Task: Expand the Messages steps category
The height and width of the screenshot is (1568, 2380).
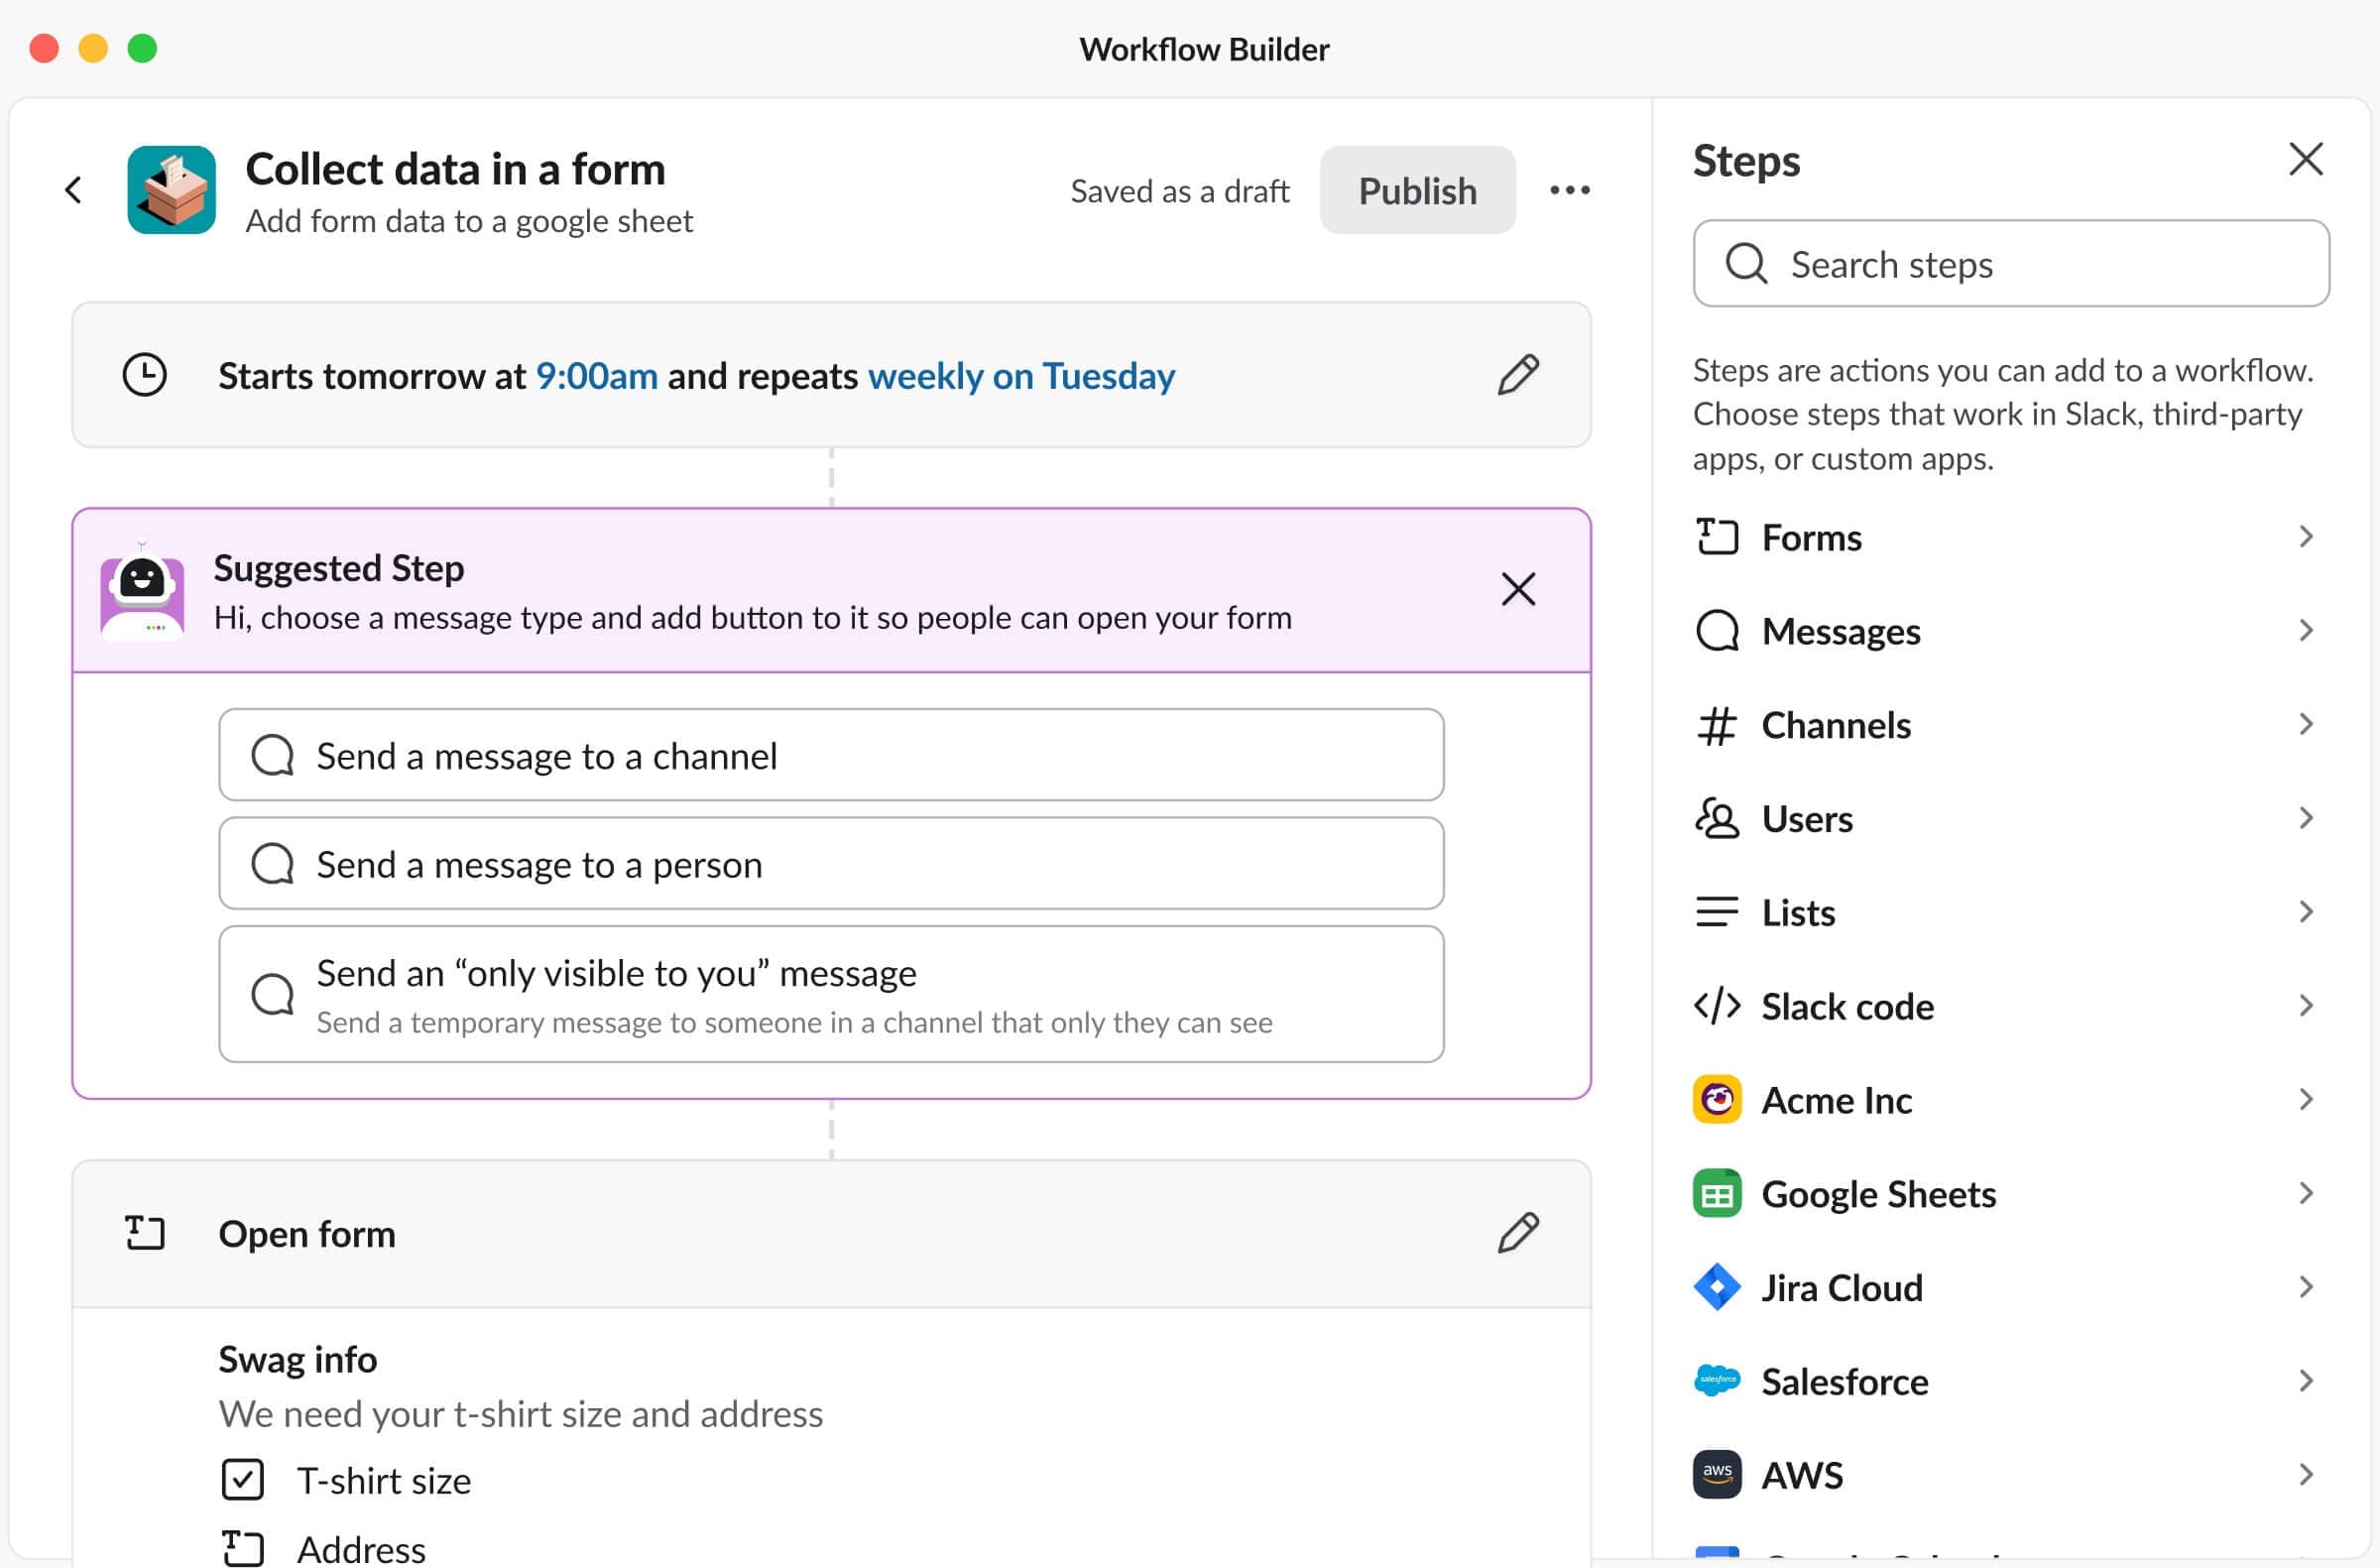Action: tap(2305, 631)
